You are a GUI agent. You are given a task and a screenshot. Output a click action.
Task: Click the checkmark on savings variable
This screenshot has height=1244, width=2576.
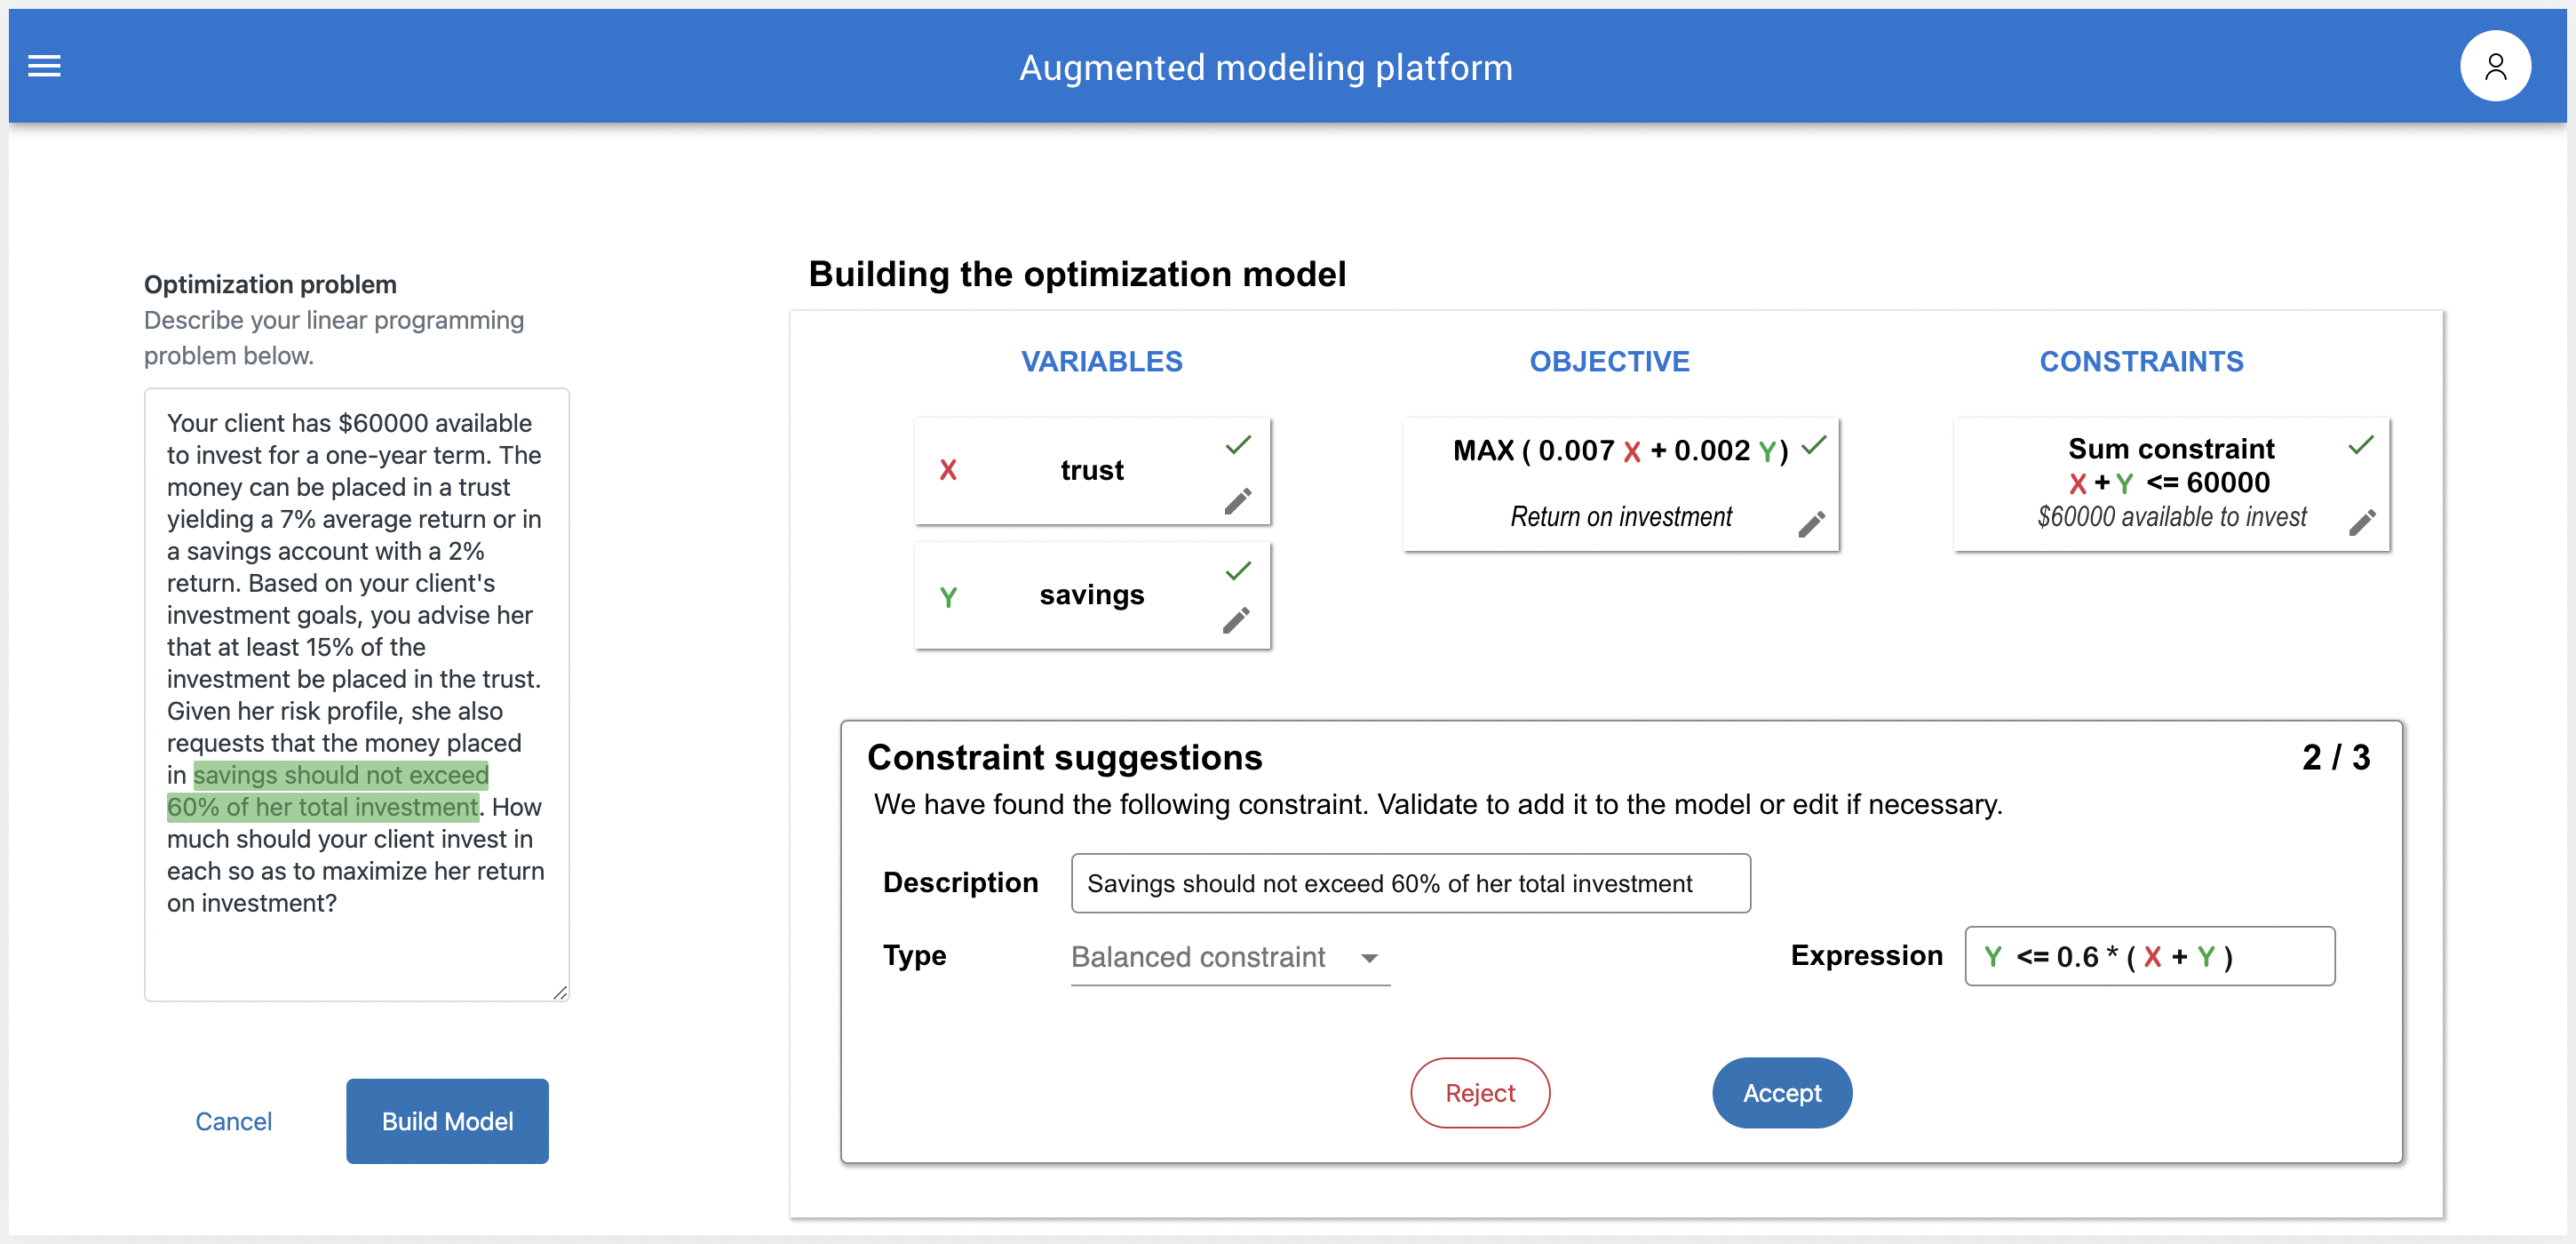(x=1238, y=571)
